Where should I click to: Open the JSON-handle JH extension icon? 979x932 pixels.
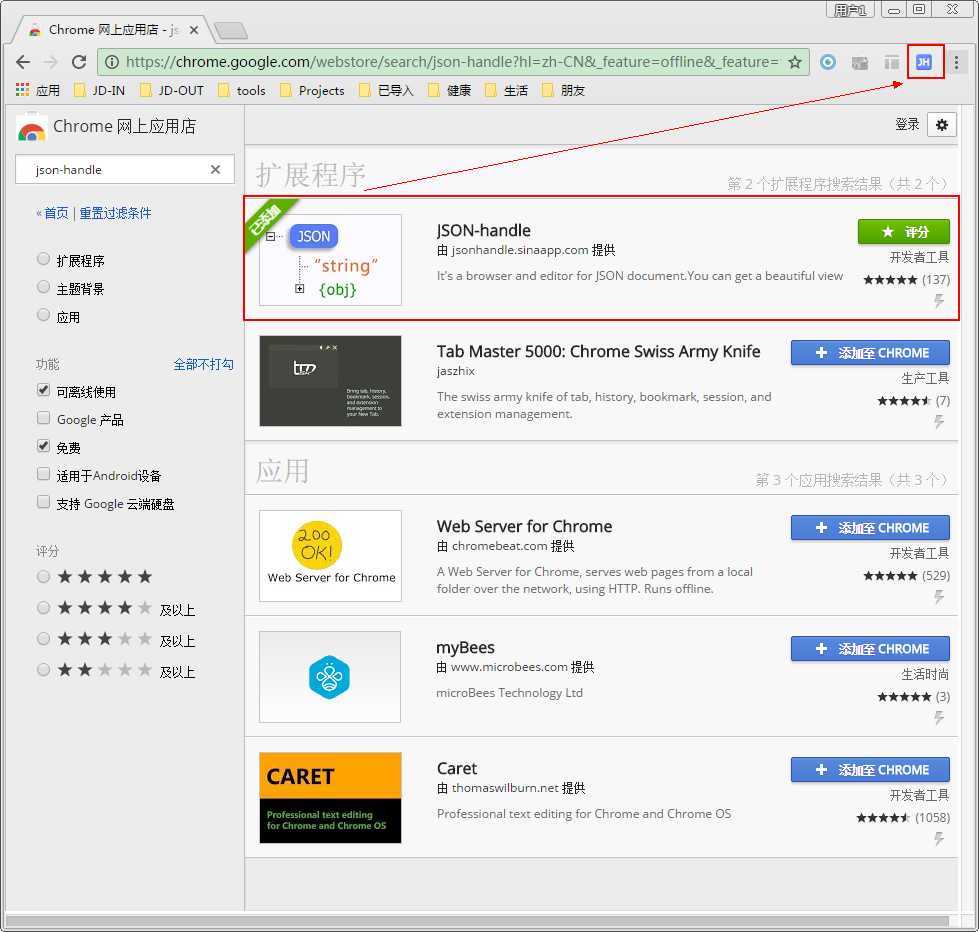click(x=923, y=62)
